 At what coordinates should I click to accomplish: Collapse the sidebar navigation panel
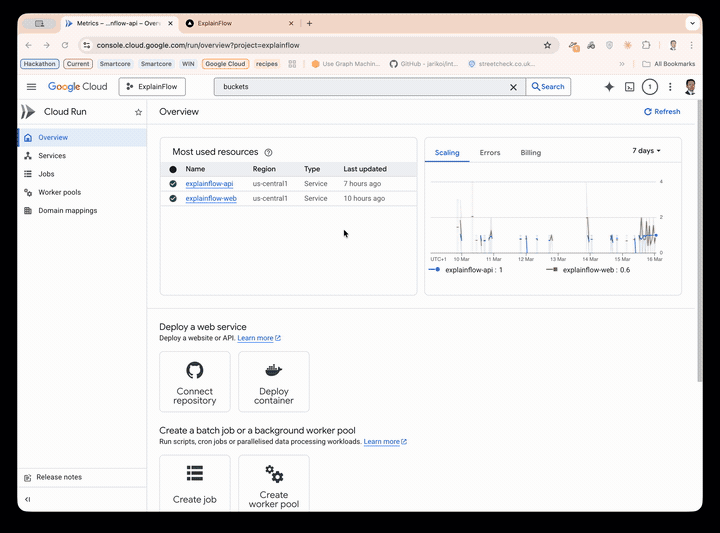28,499
